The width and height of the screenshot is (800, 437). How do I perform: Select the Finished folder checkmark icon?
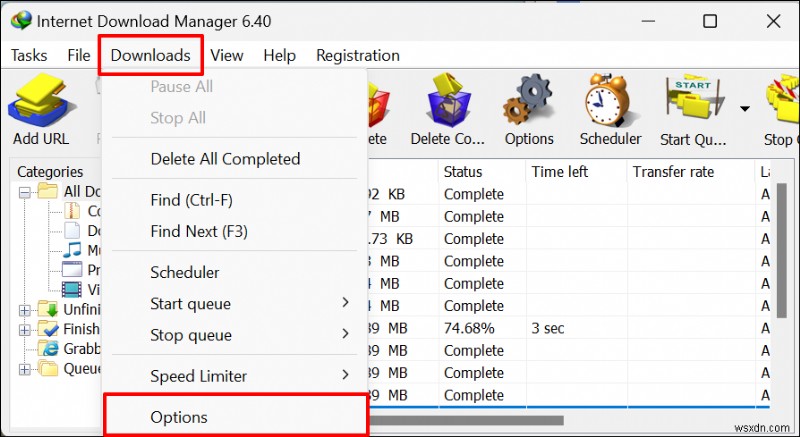tap(48, 329)
